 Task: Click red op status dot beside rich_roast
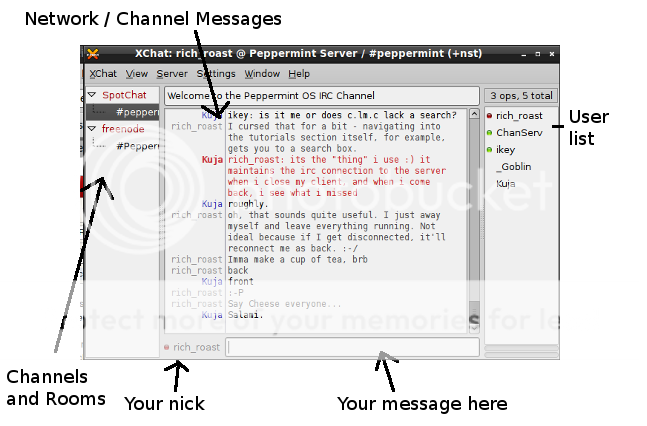coord(489,116)
